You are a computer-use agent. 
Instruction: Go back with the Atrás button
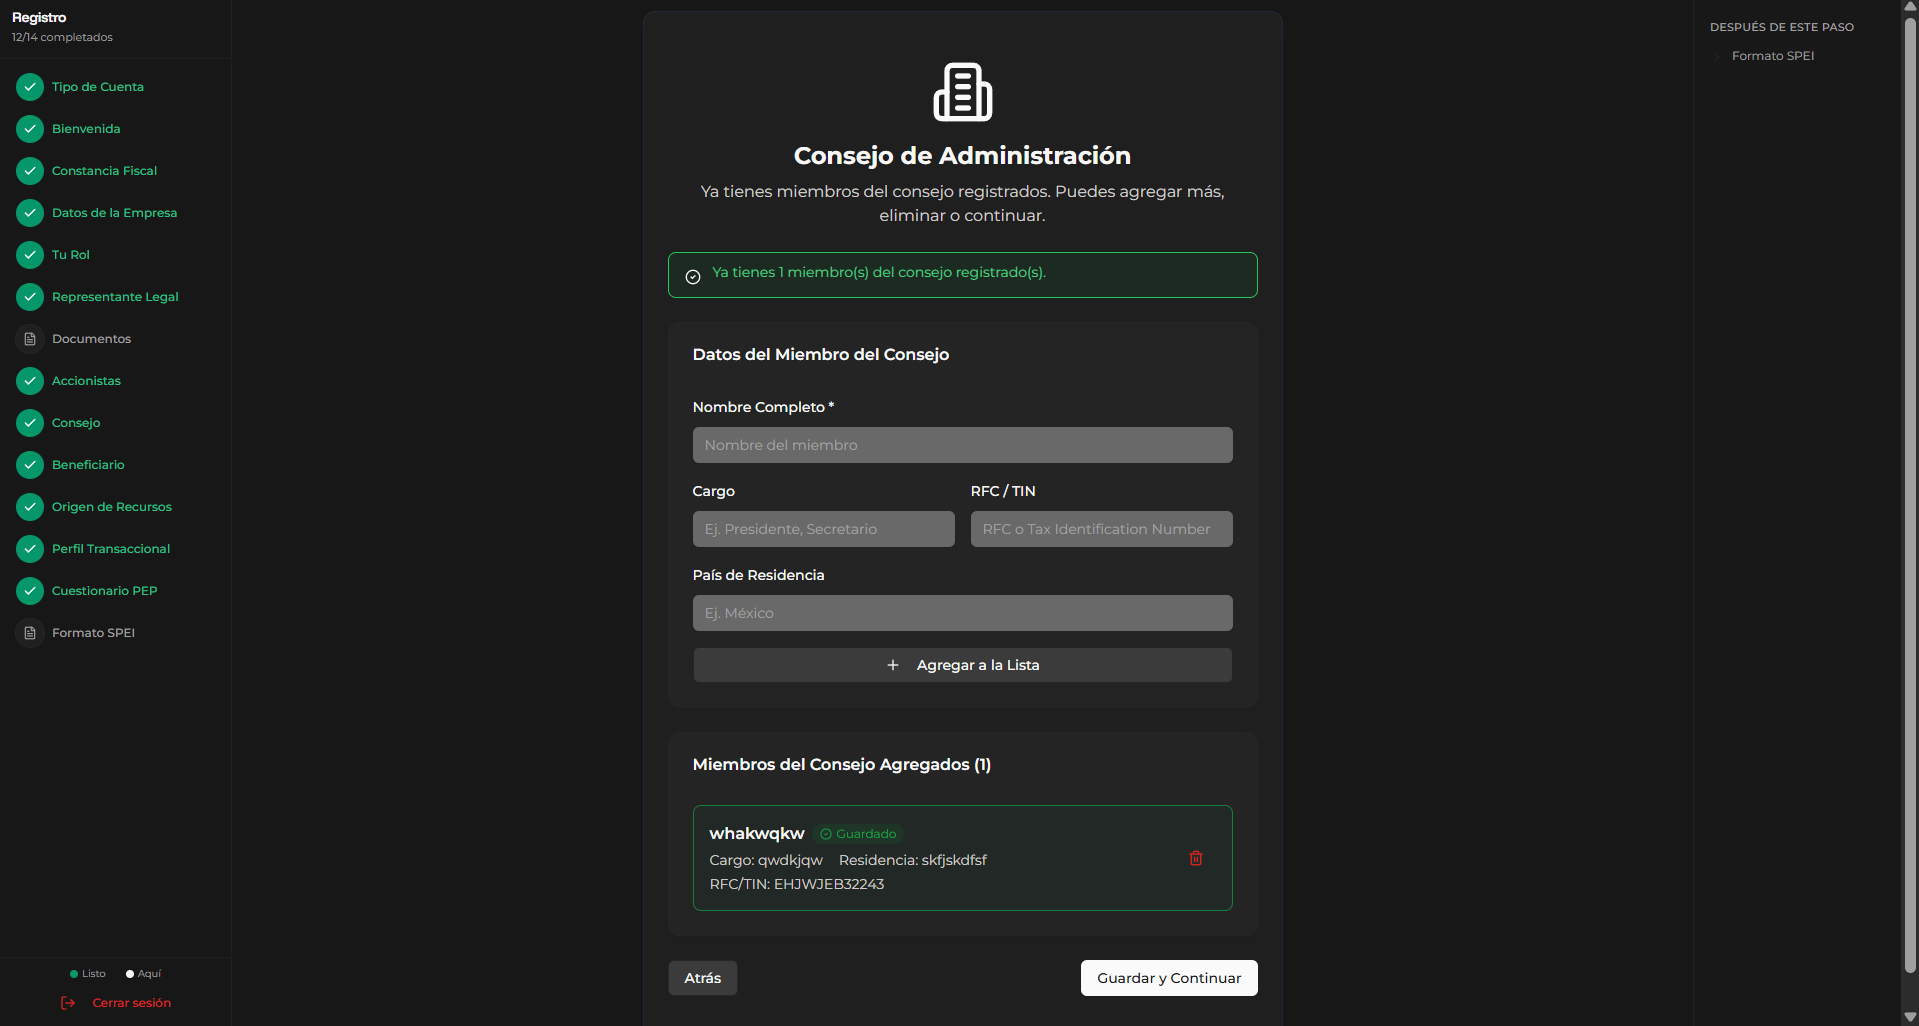702,978
